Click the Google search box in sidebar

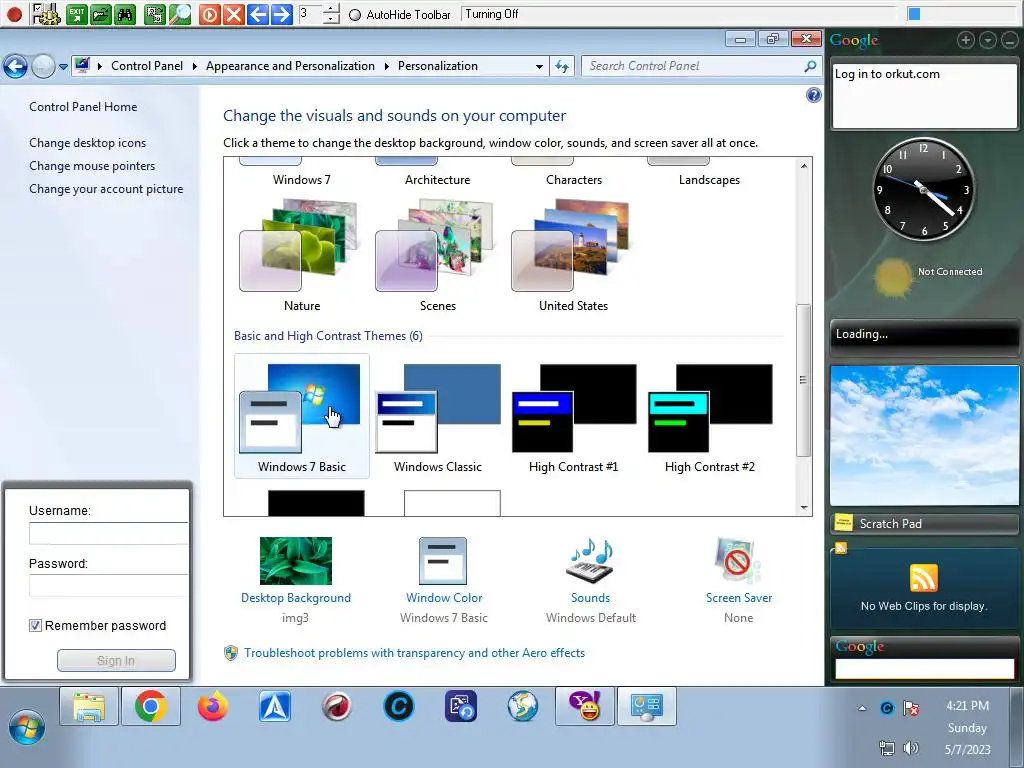[924, 669]
